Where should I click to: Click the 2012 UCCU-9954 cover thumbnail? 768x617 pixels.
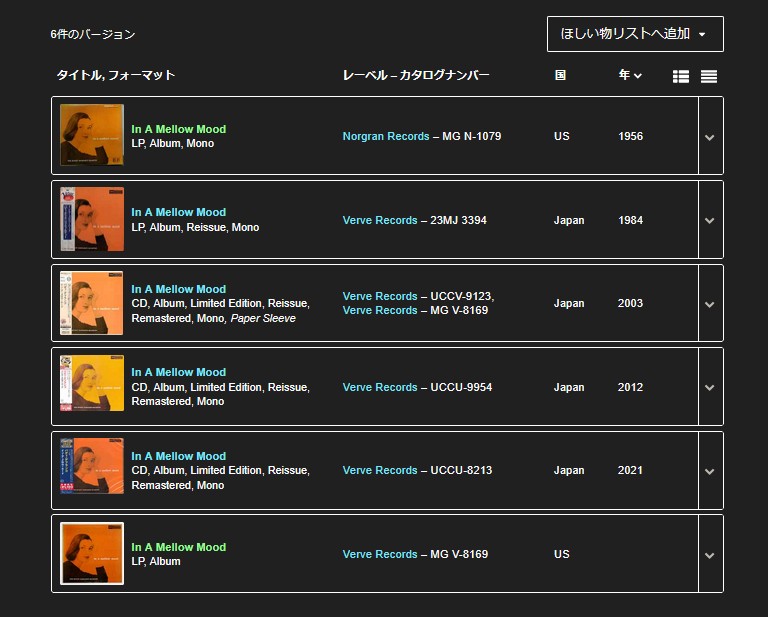point(92,383)
